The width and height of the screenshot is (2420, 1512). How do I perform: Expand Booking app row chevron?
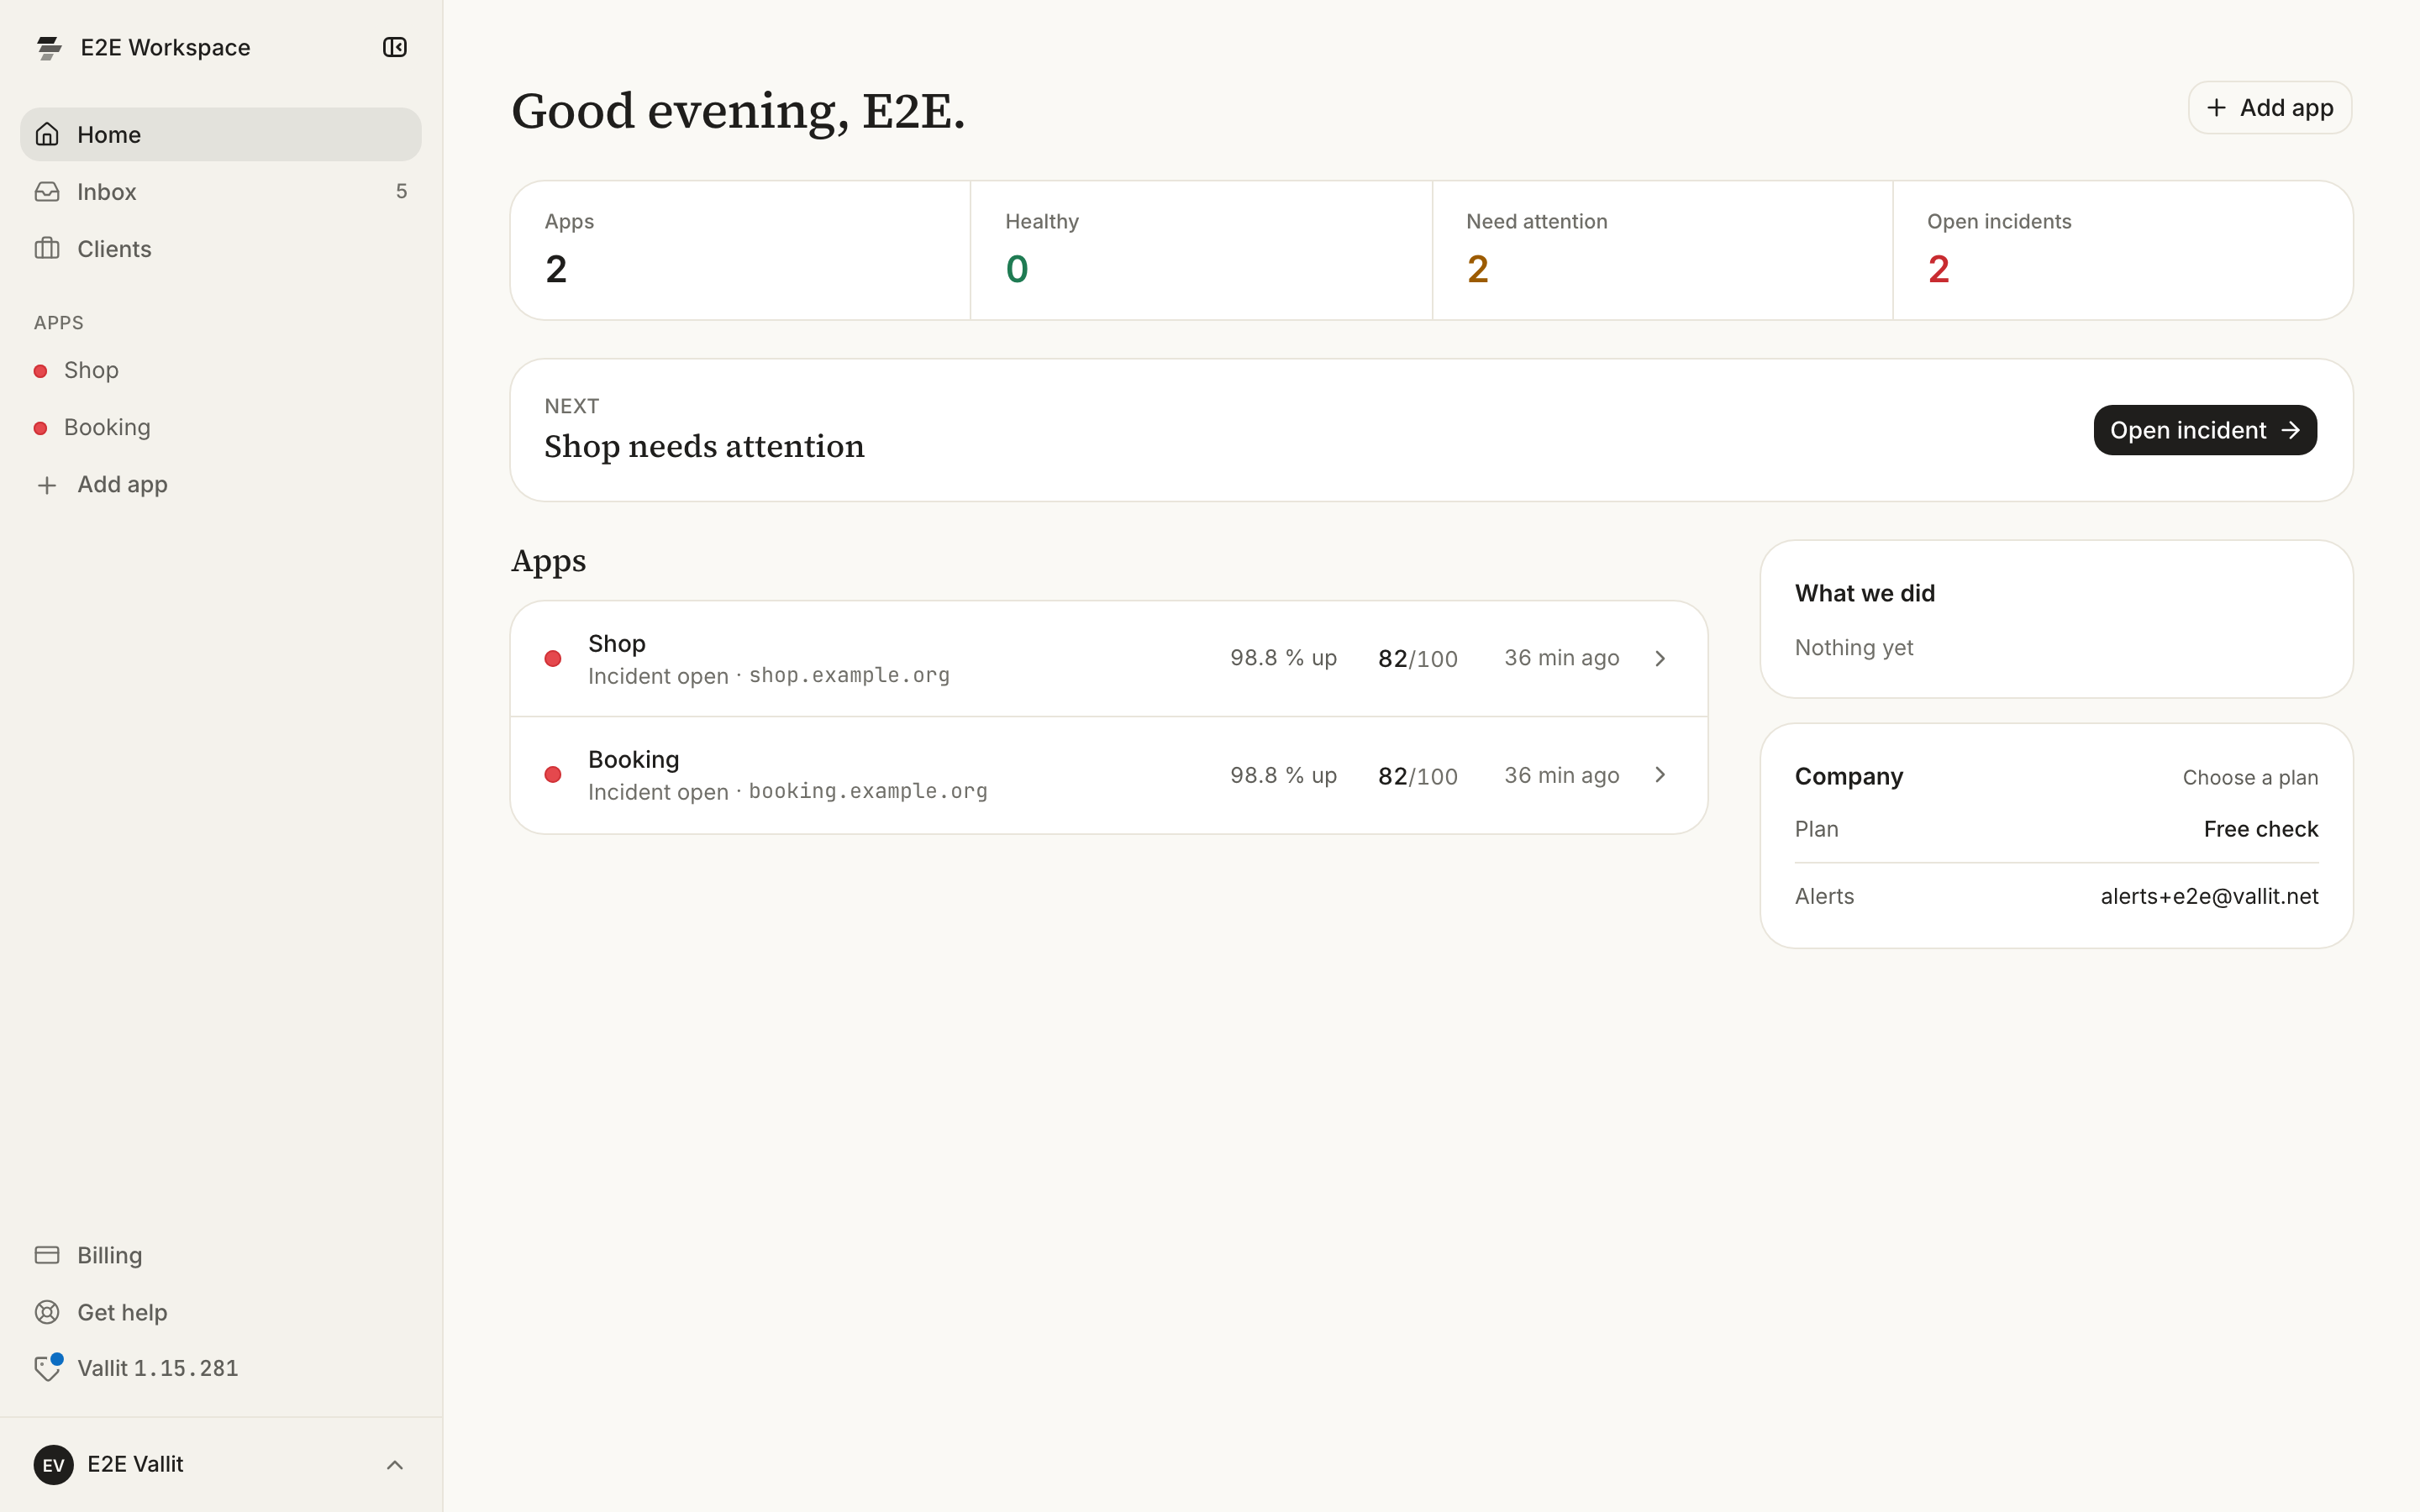(x=1660, y=775)
